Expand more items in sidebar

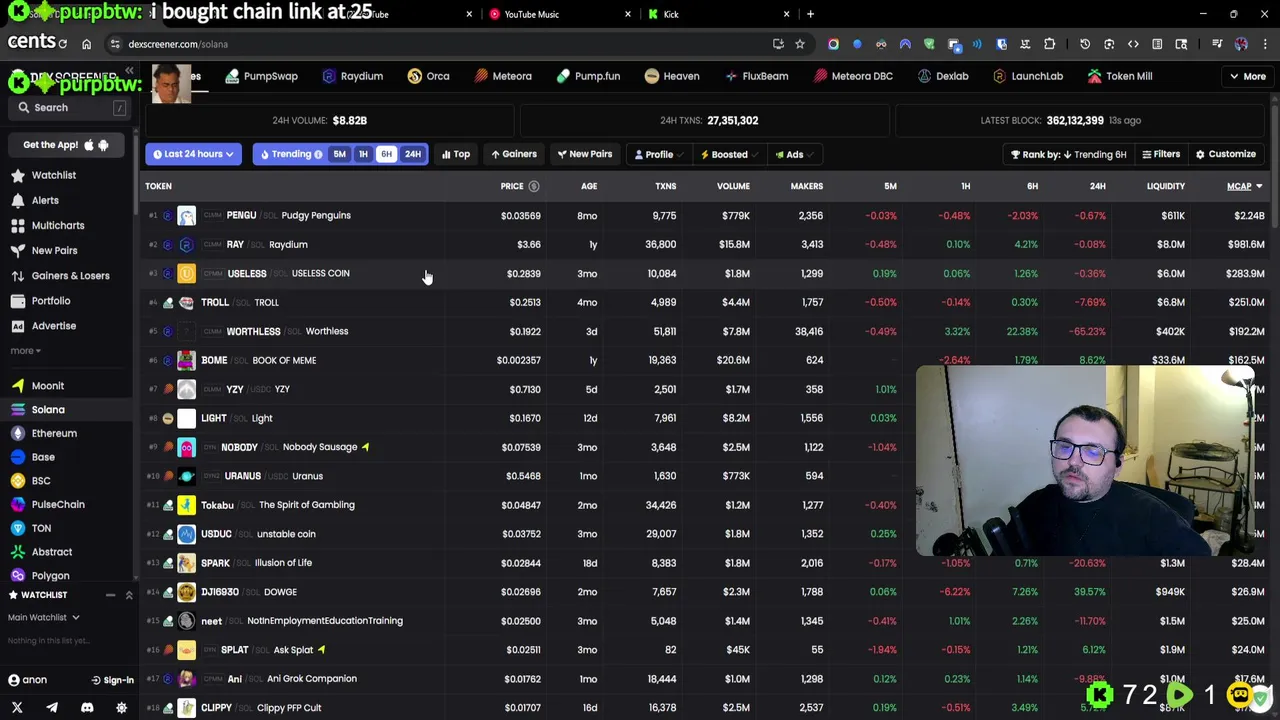(26, 351)
